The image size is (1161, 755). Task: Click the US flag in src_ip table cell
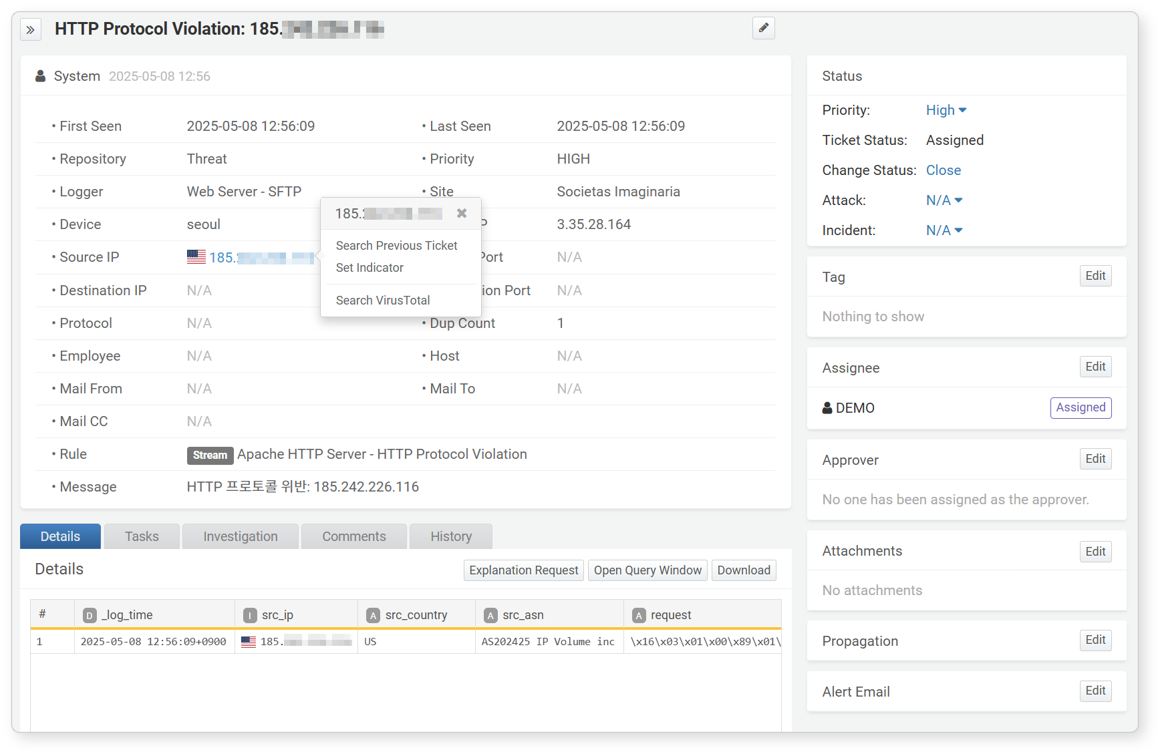pos(248,642)
